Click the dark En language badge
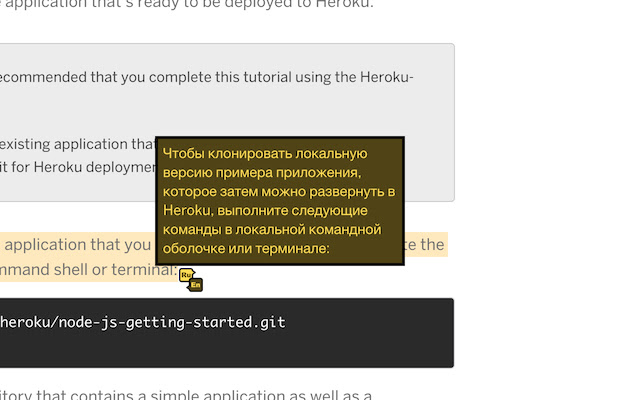This screenshot has width=640, height=400. coord(196,285)
